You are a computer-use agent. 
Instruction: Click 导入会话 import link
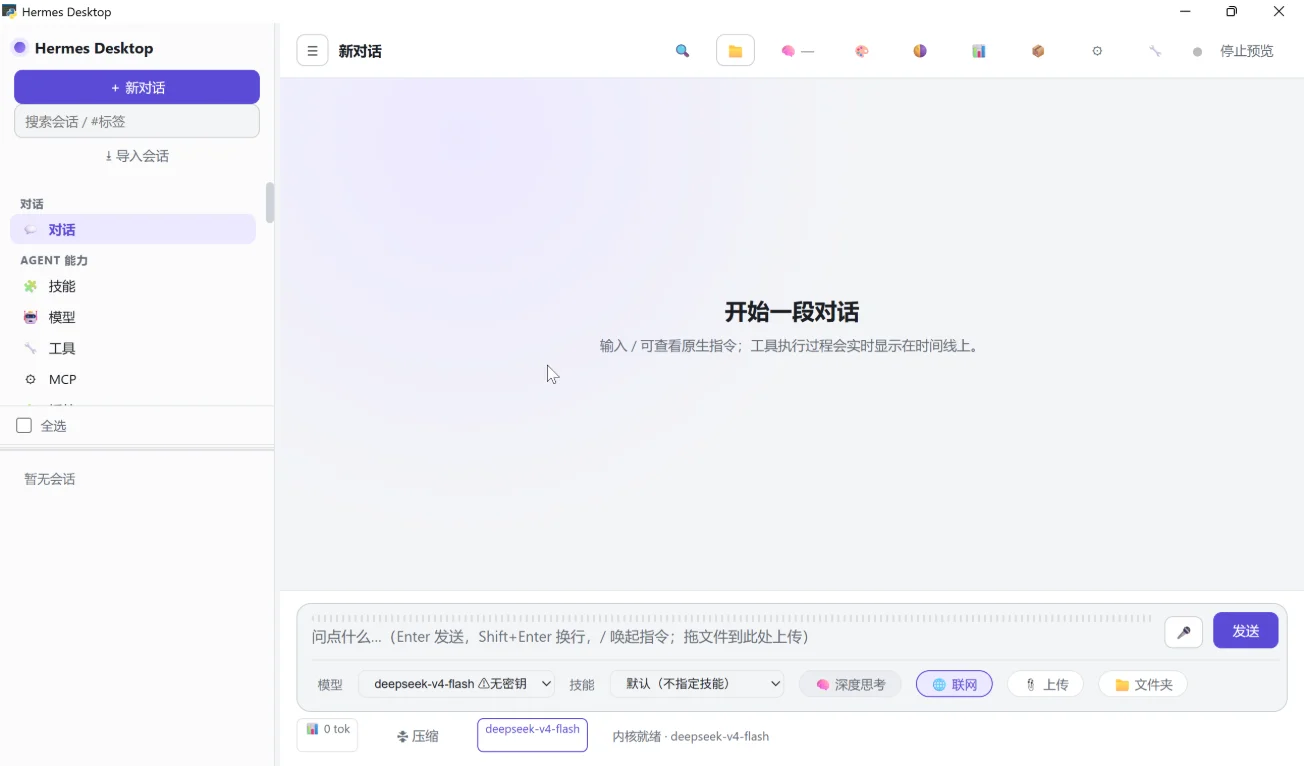pos(137,156)
